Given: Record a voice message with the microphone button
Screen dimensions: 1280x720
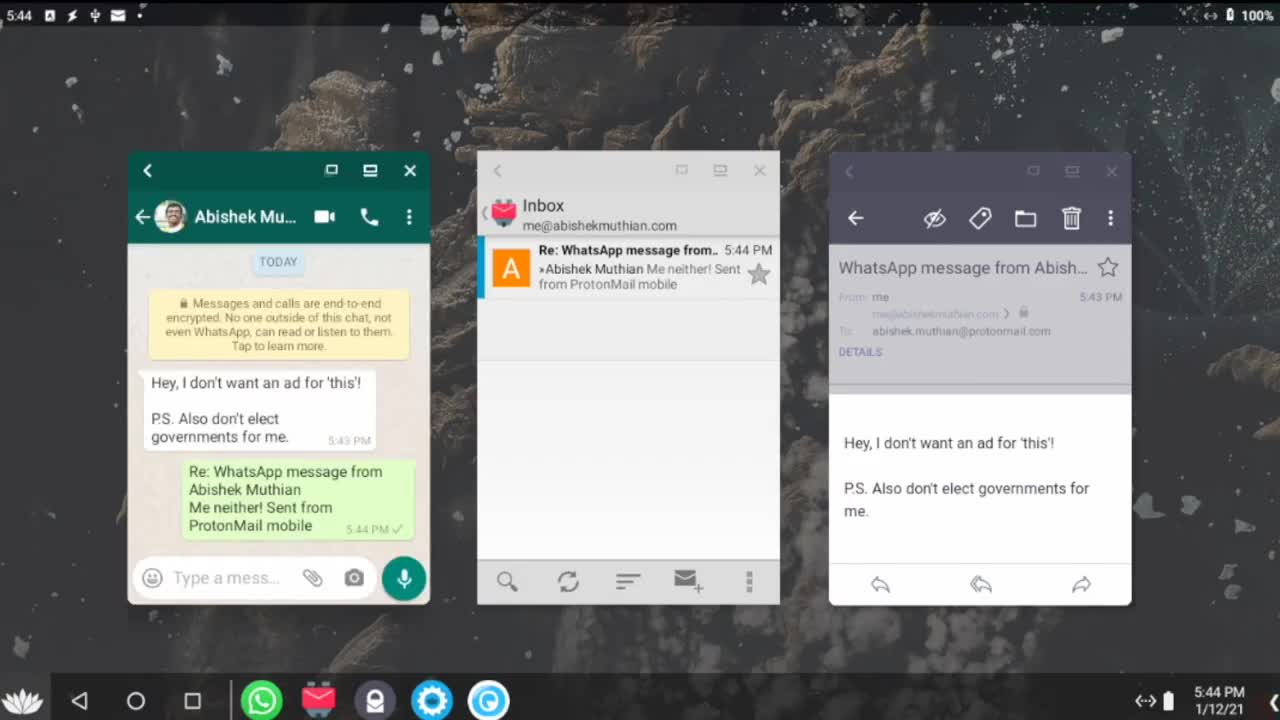Looking at the screenshot, I should click(x=404, y=578).
